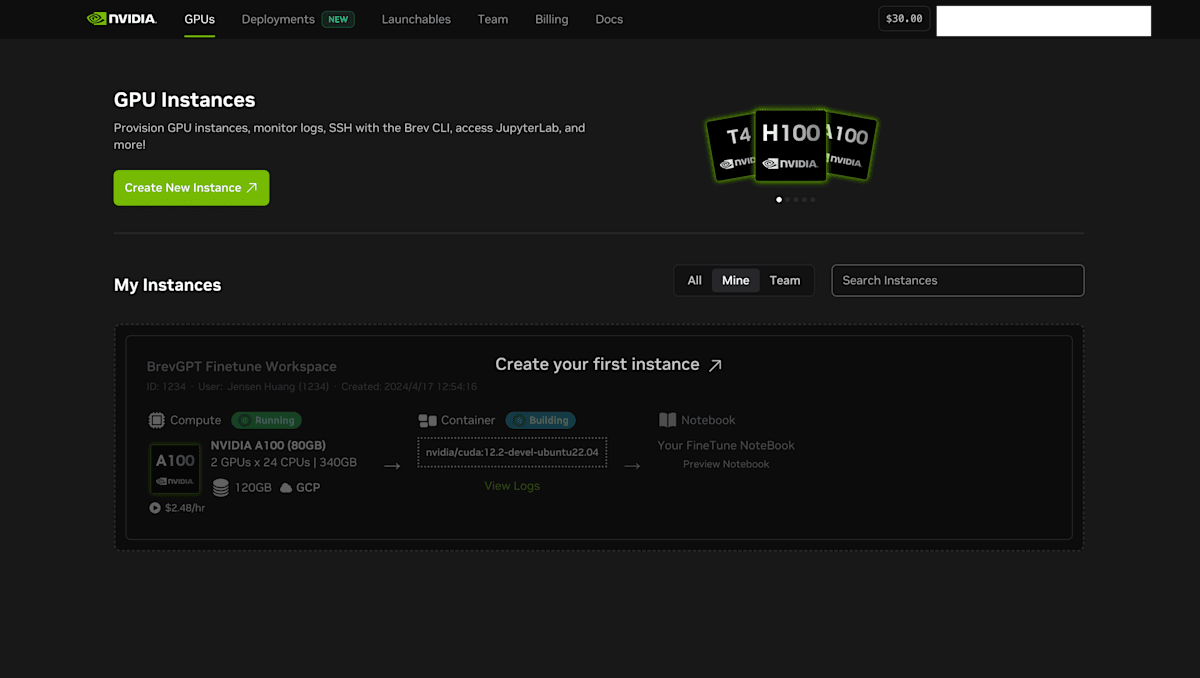Click the GPU Instances heading
This screenshot has height=678, width=1200.
(x=184, y=100)
